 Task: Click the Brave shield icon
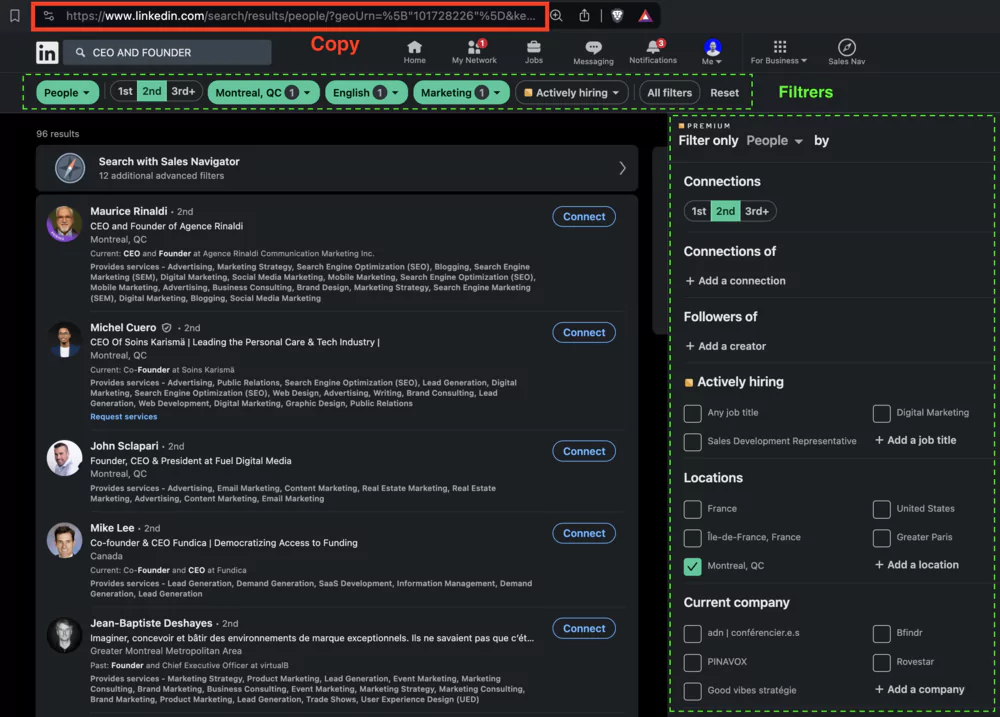click(x=617, y=16)
